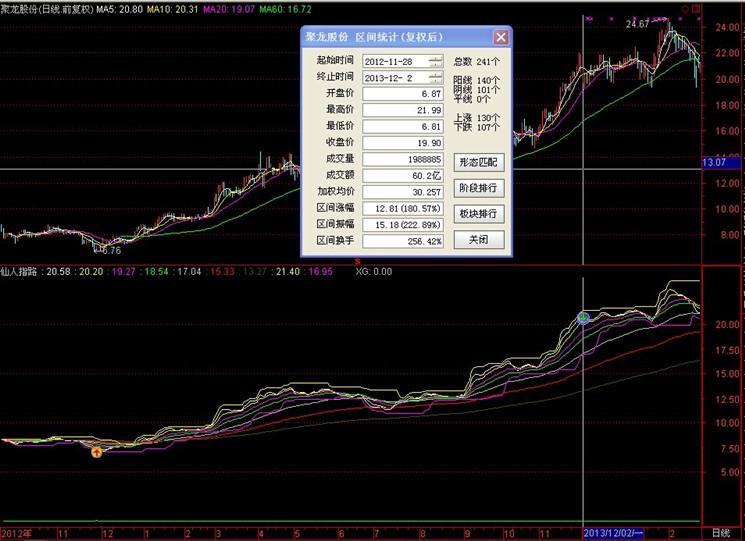Viewport: 745px width, 541px height.
Task: Click the chart title 聚龙股份(日线.前复权)
Action: (x=47, y=9)
